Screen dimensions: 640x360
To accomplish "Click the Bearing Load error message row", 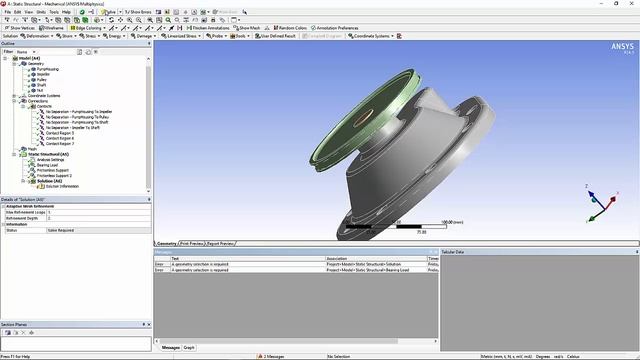I will coord(296,270).
